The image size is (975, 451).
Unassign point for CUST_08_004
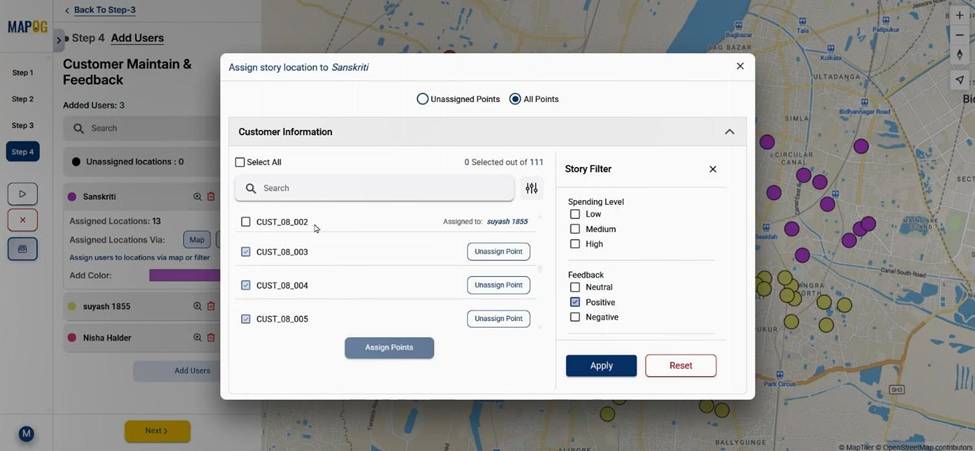pyautogui.click(x=498, y=285)
